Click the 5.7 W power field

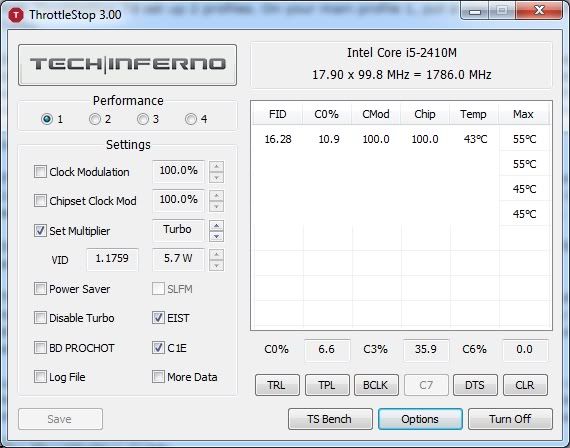(178, 259)
